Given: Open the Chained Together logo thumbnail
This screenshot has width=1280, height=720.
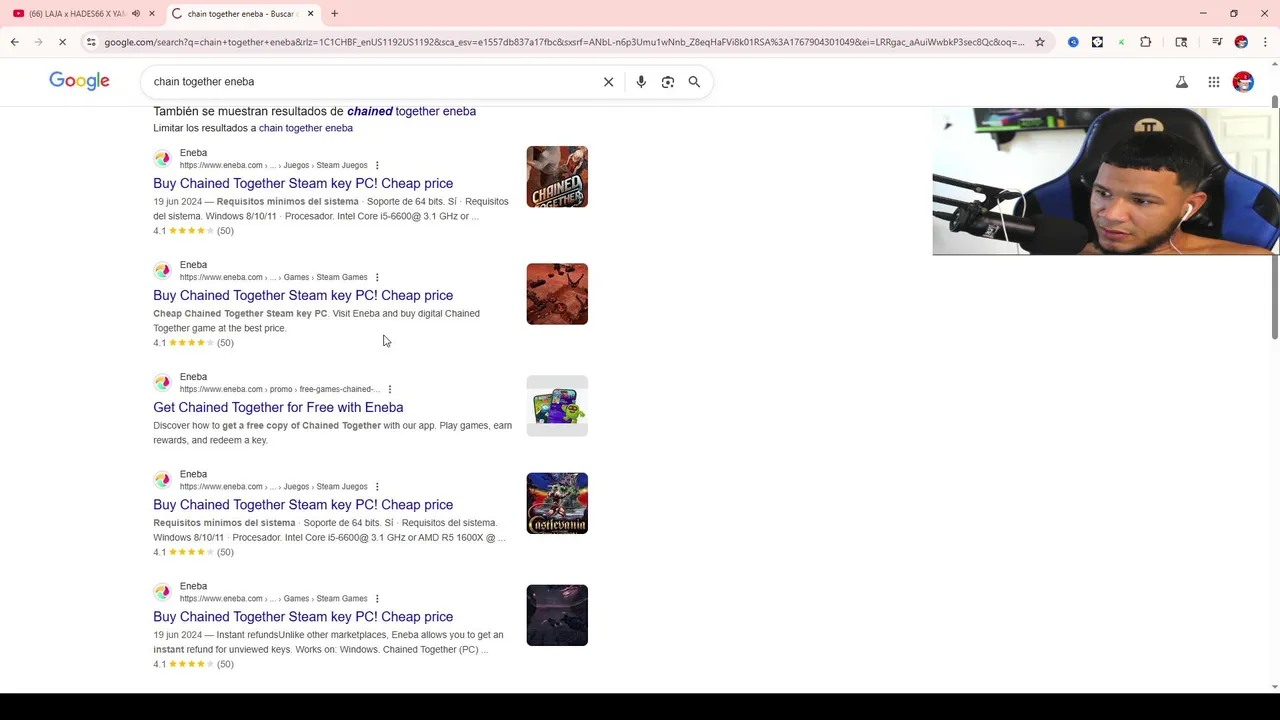Looking at the screenshot, I should pos(557,177).
